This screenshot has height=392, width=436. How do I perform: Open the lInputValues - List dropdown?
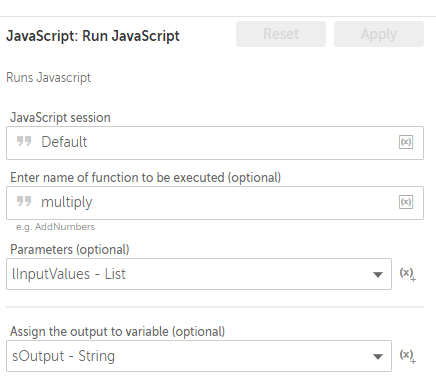(x=199, y=274)
